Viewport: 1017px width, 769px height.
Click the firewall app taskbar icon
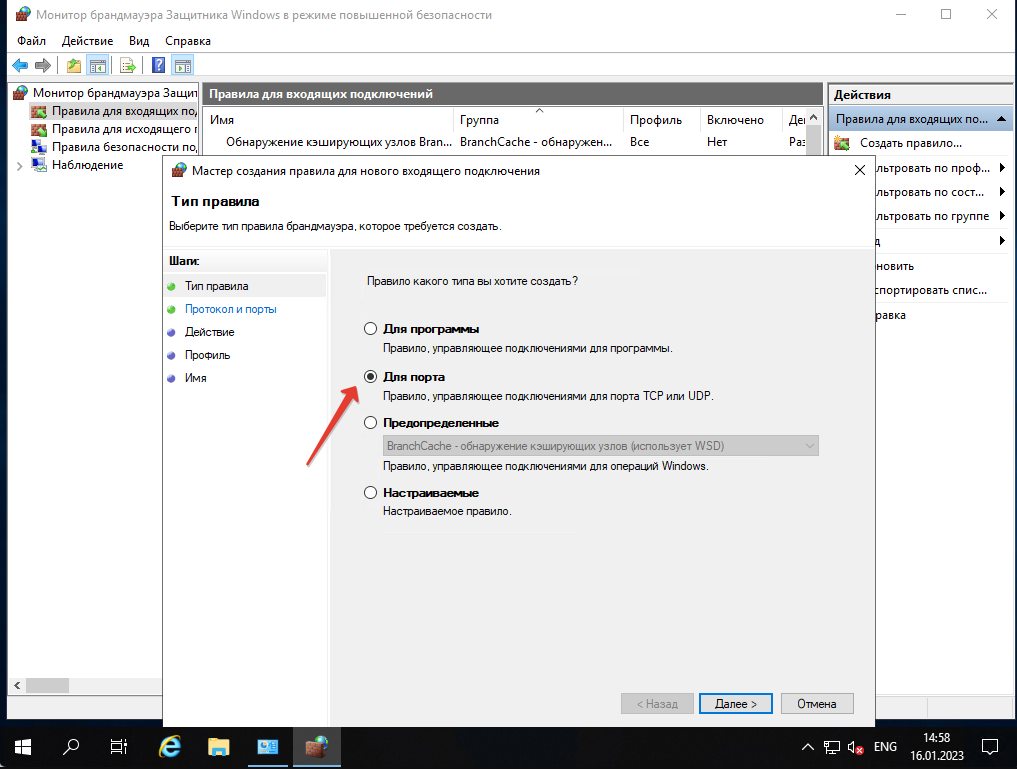click(x=317, y=748)
